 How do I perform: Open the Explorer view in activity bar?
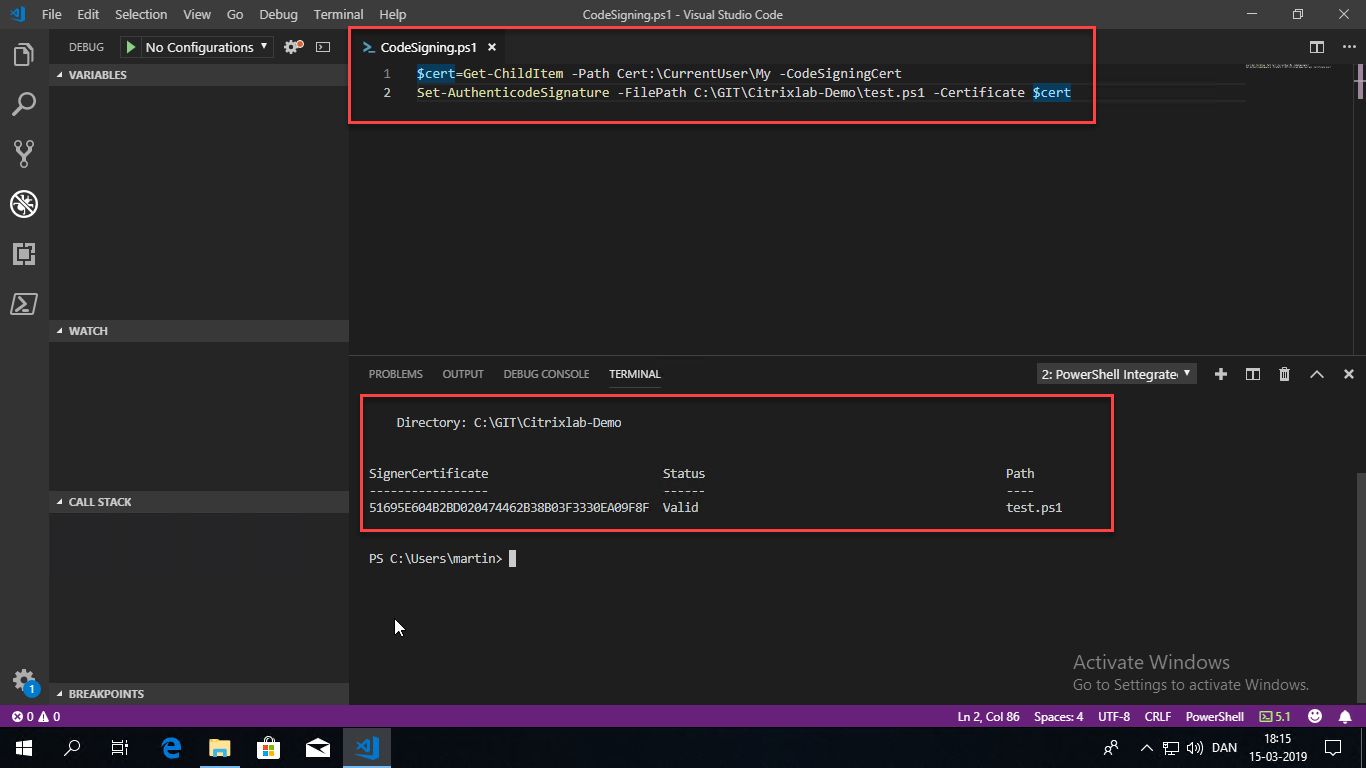(24, 54)
